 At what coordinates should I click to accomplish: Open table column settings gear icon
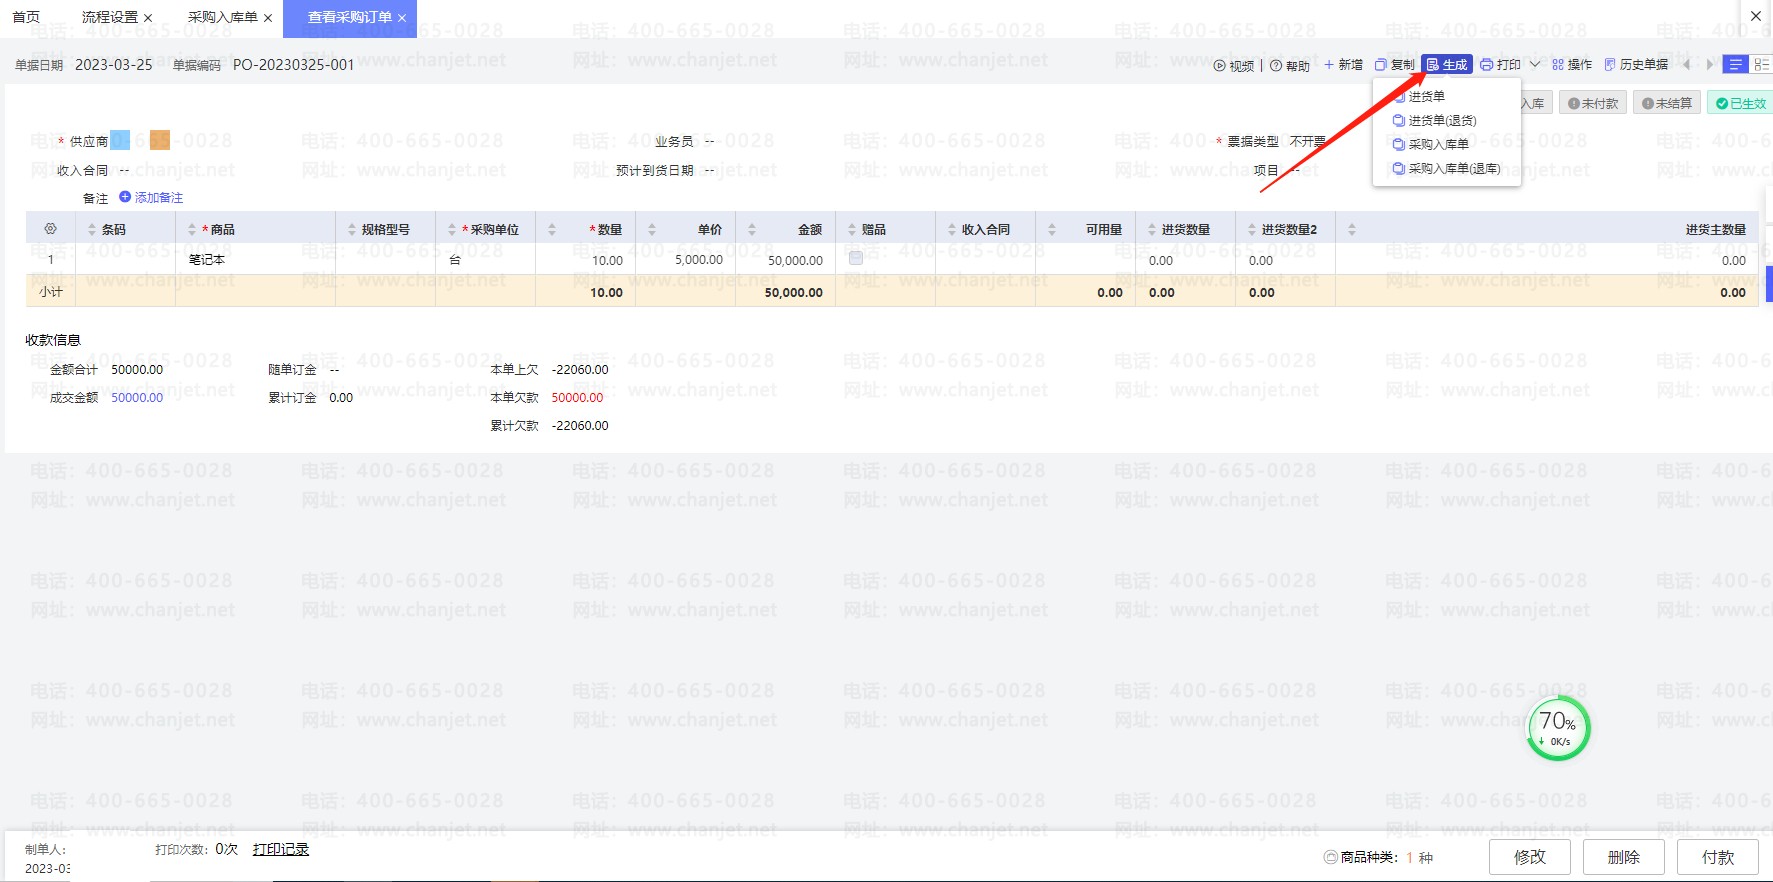50,229
